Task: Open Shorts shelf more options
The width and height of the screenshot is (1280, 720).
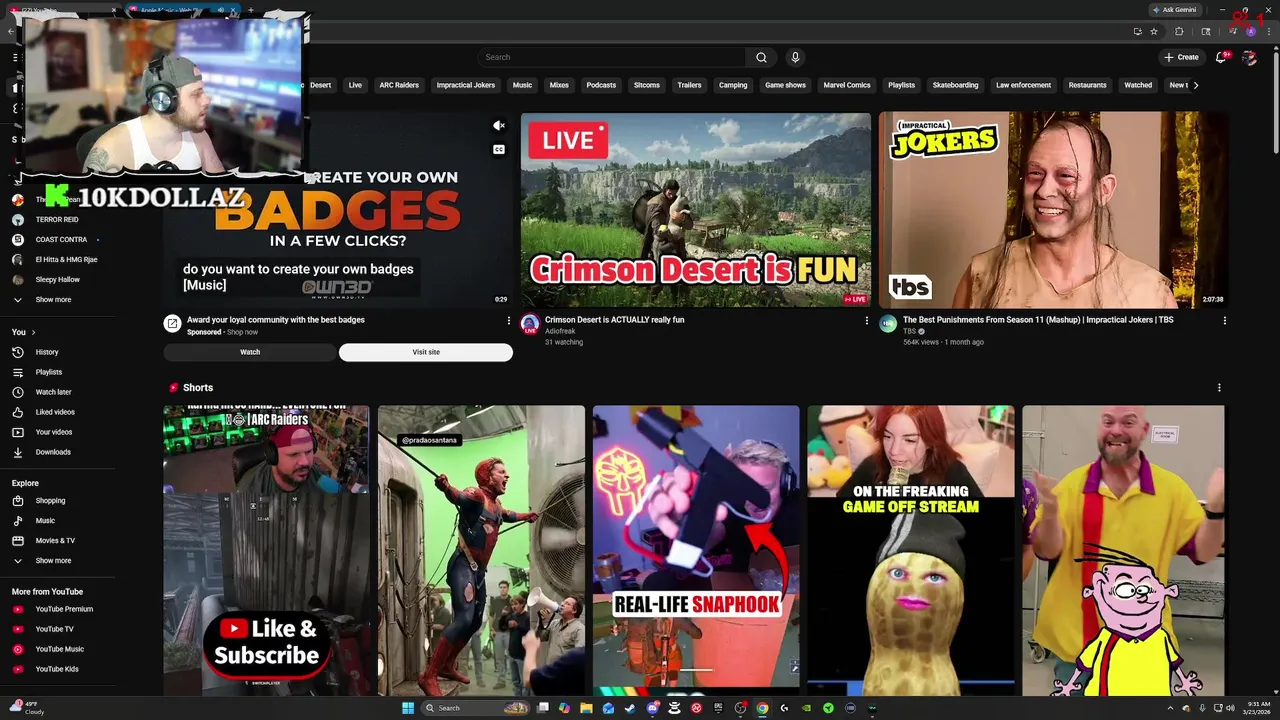Action: [x=1219, y=387]
